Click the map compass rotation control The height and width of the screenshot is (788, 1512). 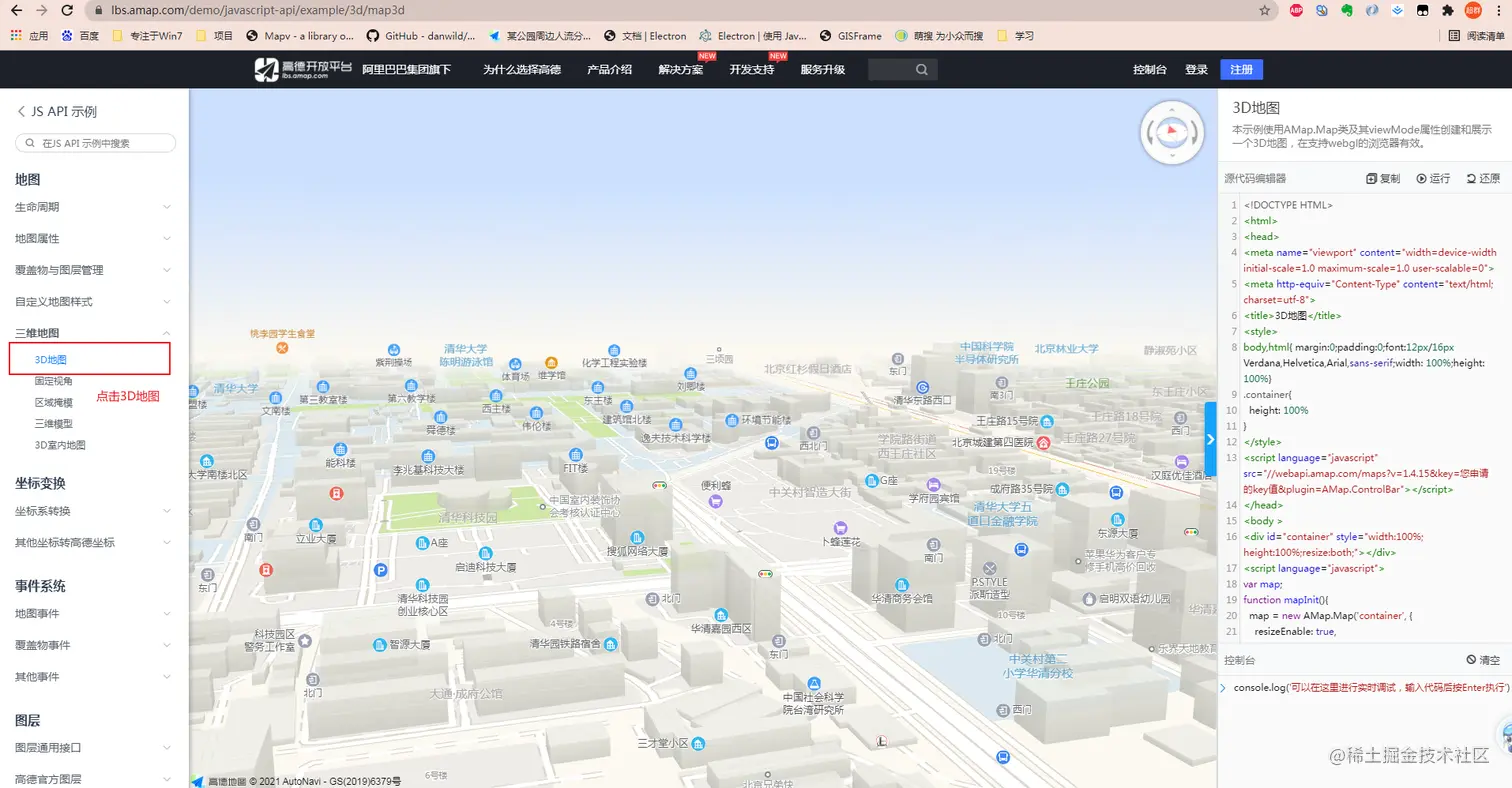1168,130
